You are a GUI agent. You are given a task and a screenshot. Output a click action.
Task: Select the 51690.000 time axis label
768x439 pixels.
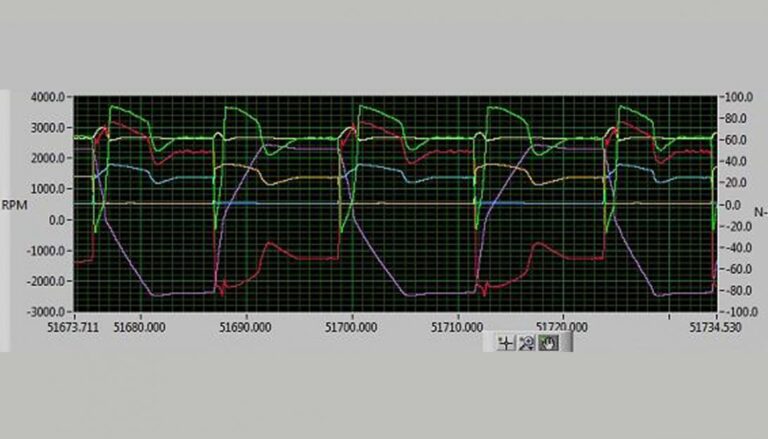245,327
